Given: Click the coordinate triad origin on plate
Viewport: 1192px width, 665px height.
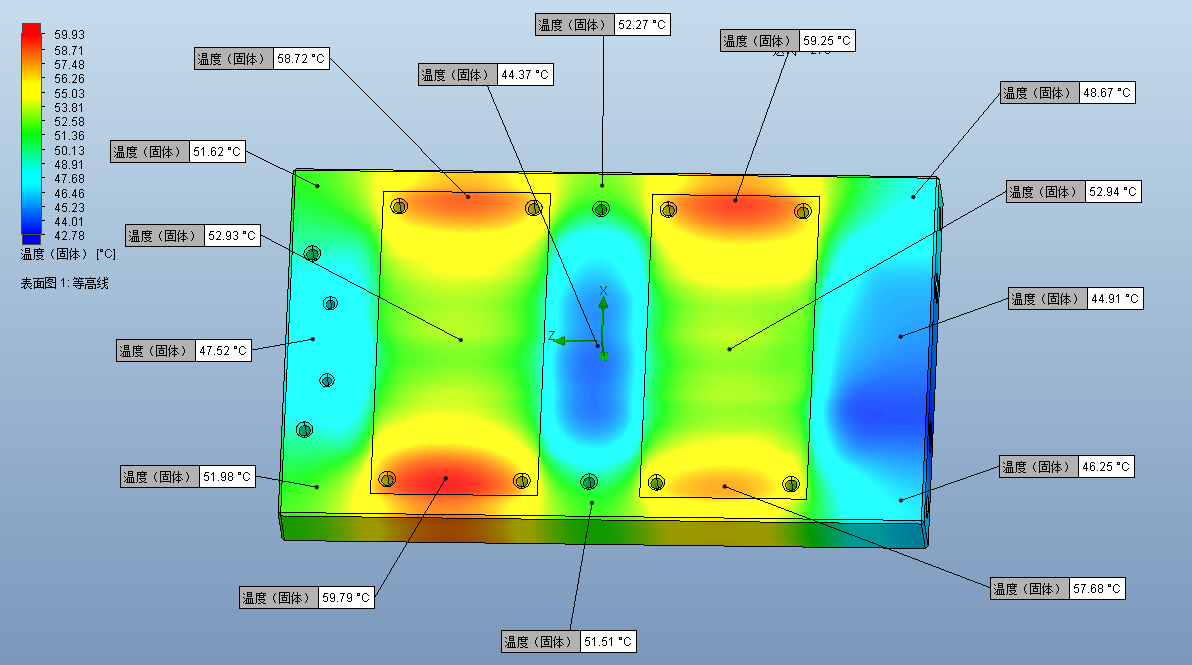Looking at the screenshot, I should coord(603,342).
